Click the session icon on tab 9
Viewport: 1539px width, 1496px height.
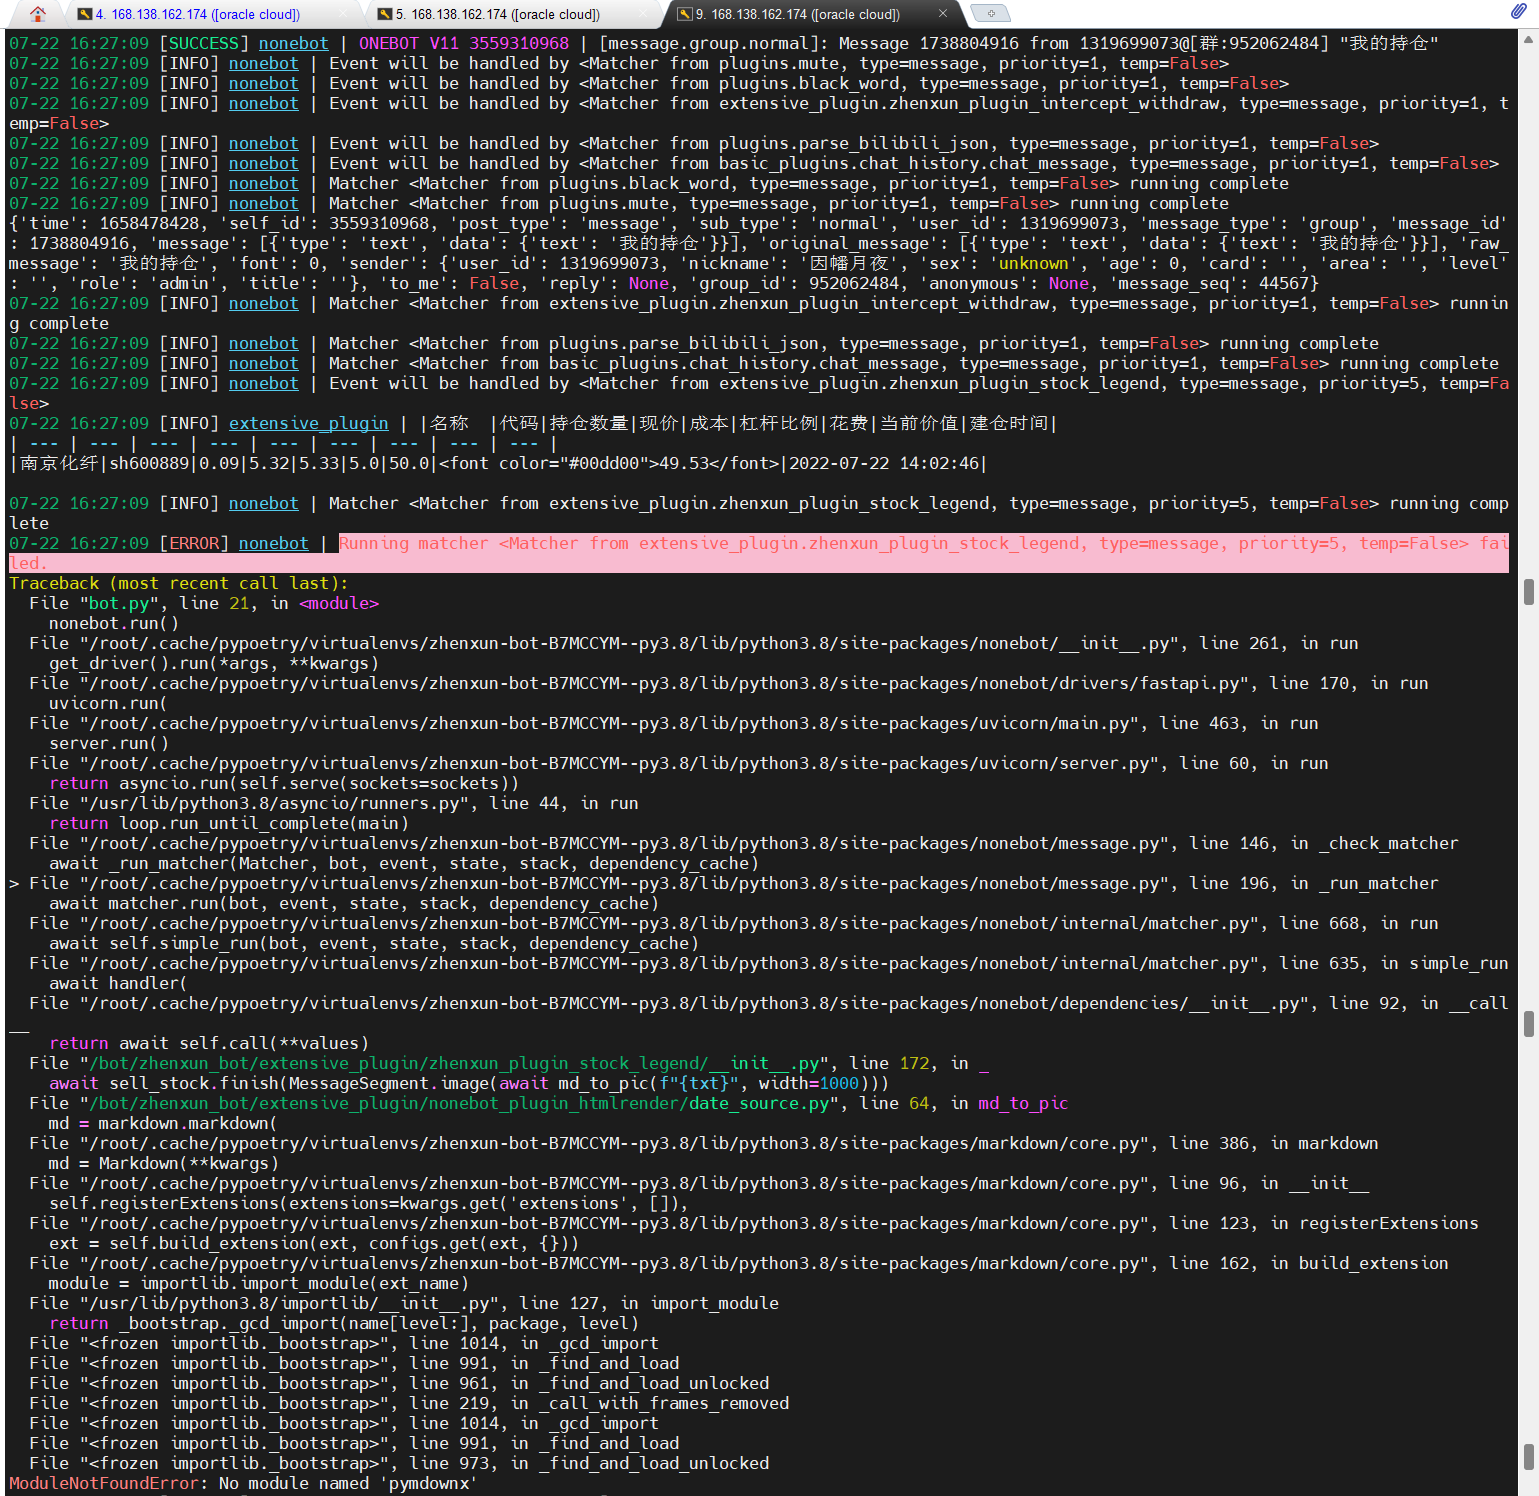[x=685, y=14]
